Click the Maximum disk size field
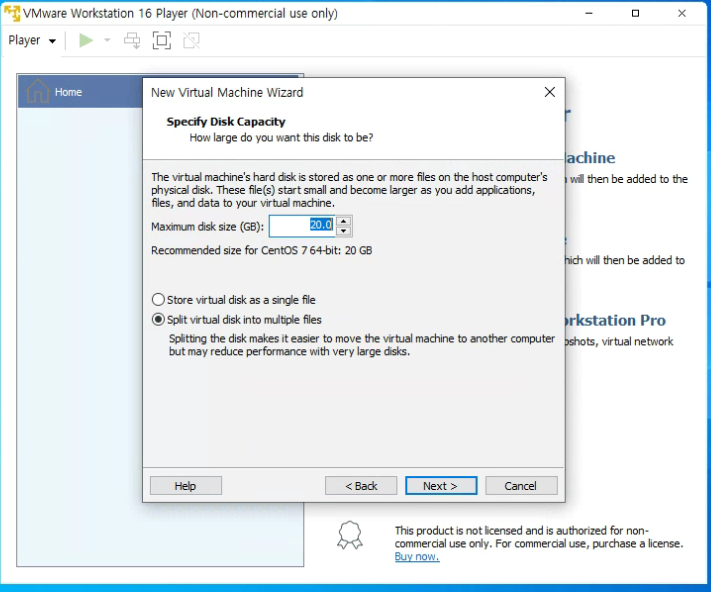The image size is (711, 592). point(302,225)
